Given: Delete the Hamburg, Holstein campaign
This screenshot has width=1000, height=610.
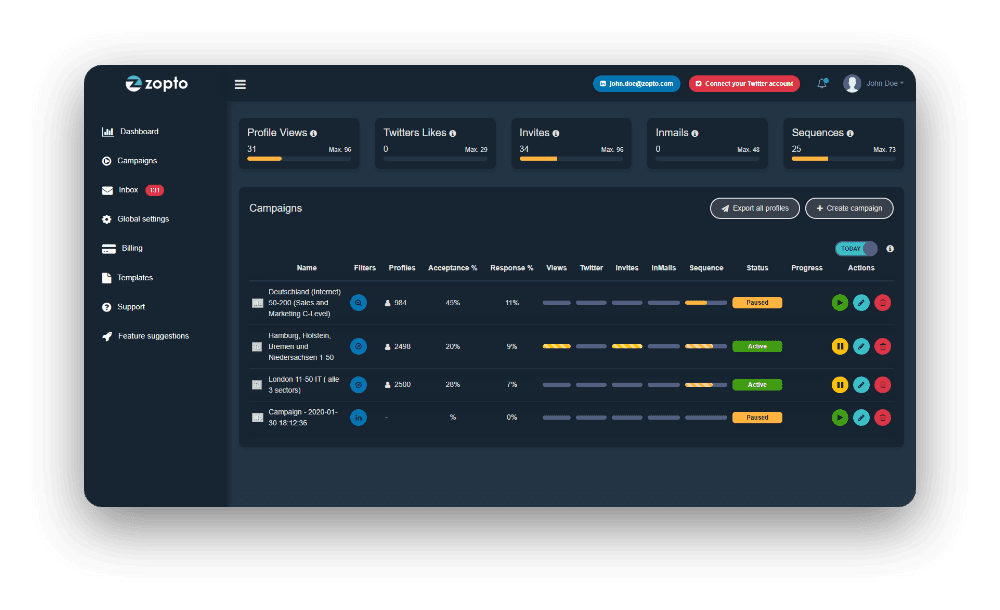Looking at the screenshot, I should (882, 346).
